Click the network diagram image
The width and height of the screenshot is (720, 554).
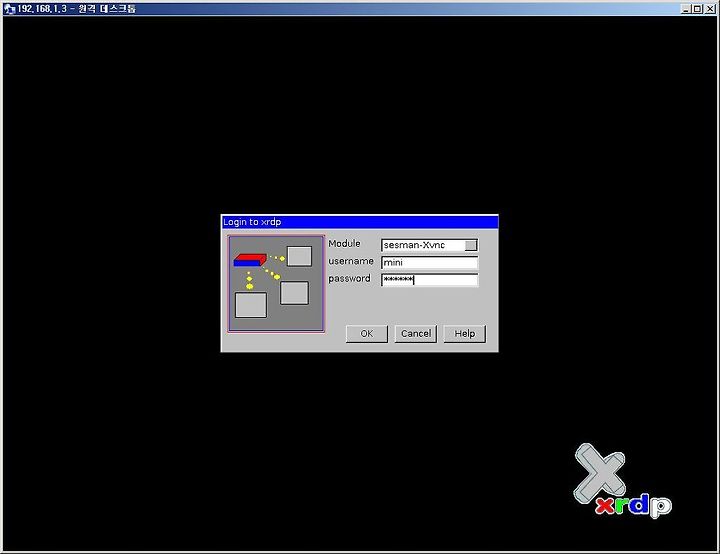click(276, 283)
